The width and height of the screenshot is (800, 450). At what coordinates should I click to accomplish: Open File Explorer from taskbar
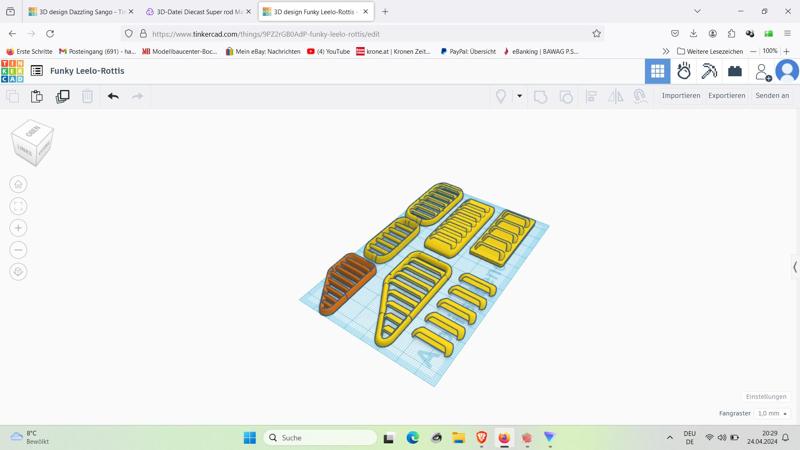(x=458, y=438)
